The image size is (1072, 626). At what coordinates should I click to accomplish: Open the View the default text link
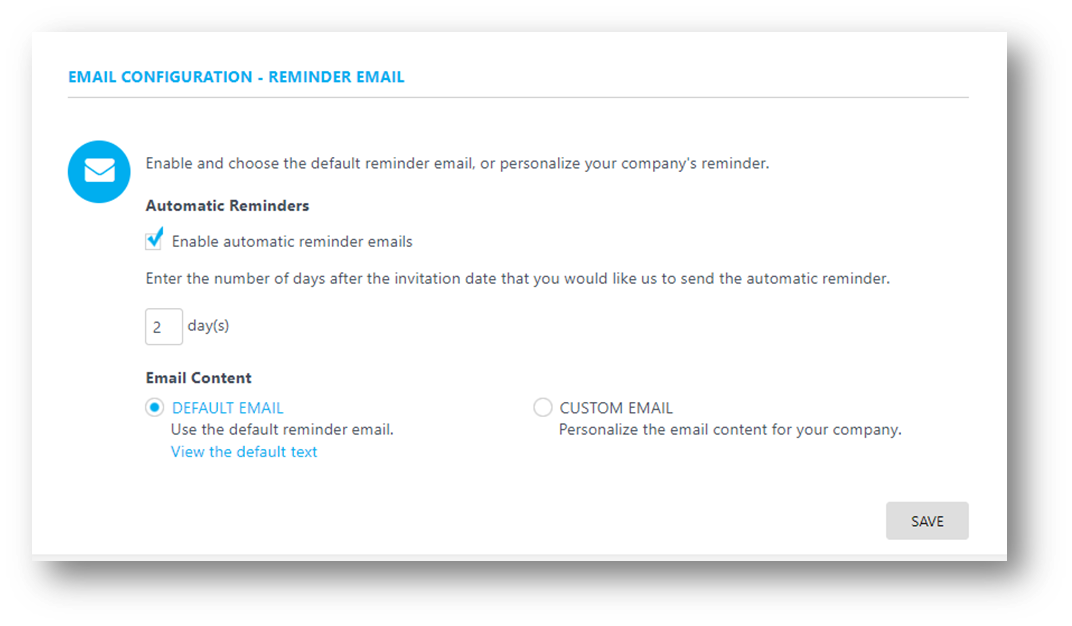pos(244,452)
